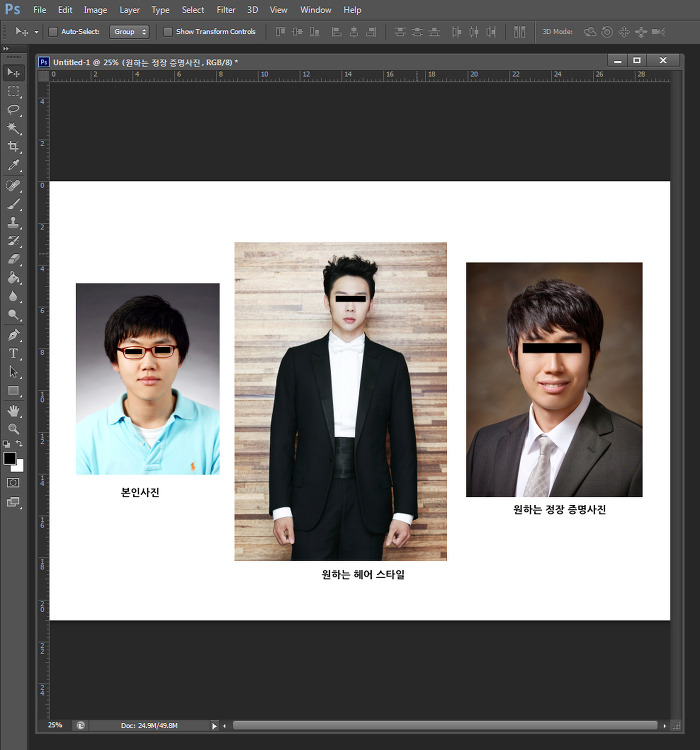Check Show Transform Controls
The width and height of the screenshot is (700, 750).
click(x=168, y=32)
